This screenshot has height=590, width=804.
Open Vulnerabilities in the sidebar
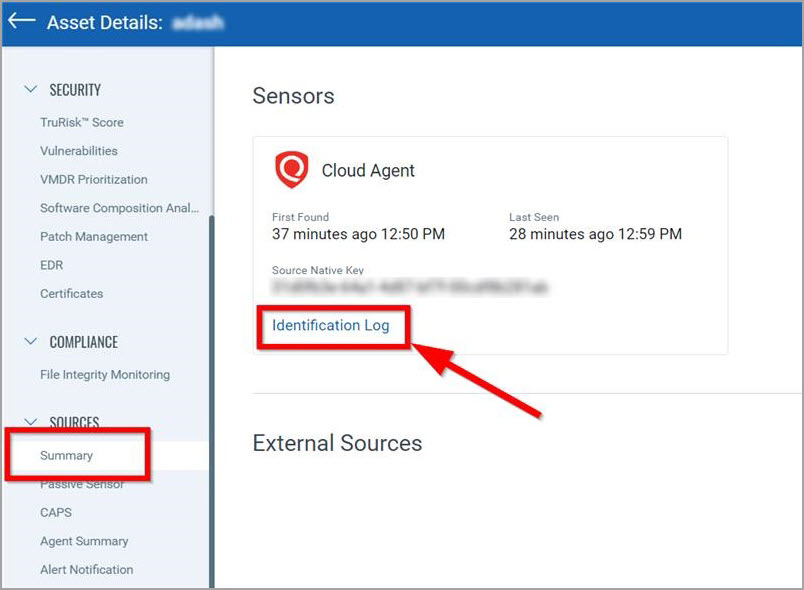79,151
